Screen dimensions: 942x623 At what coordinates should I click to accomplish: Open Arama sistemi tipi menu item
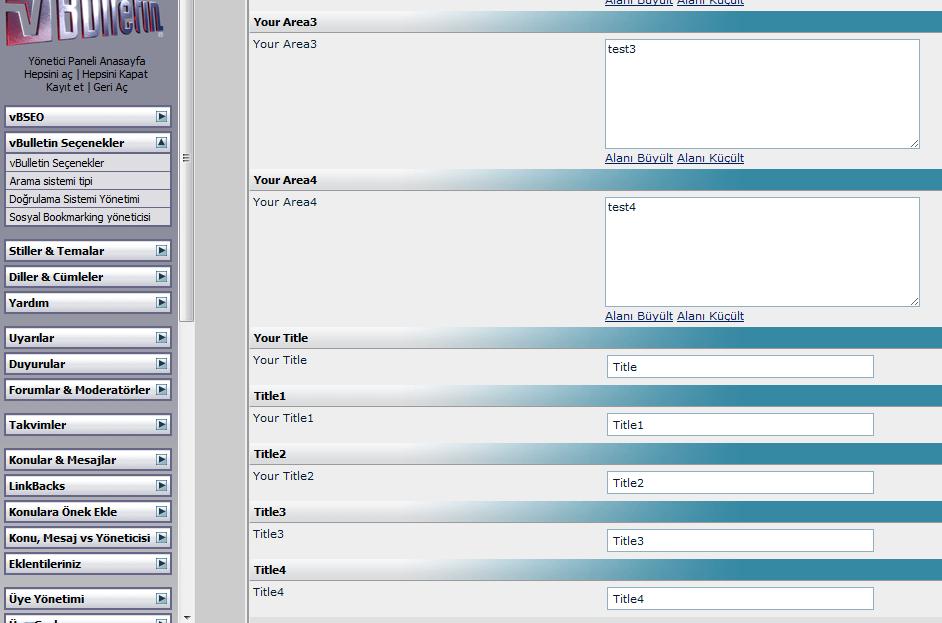51,181
